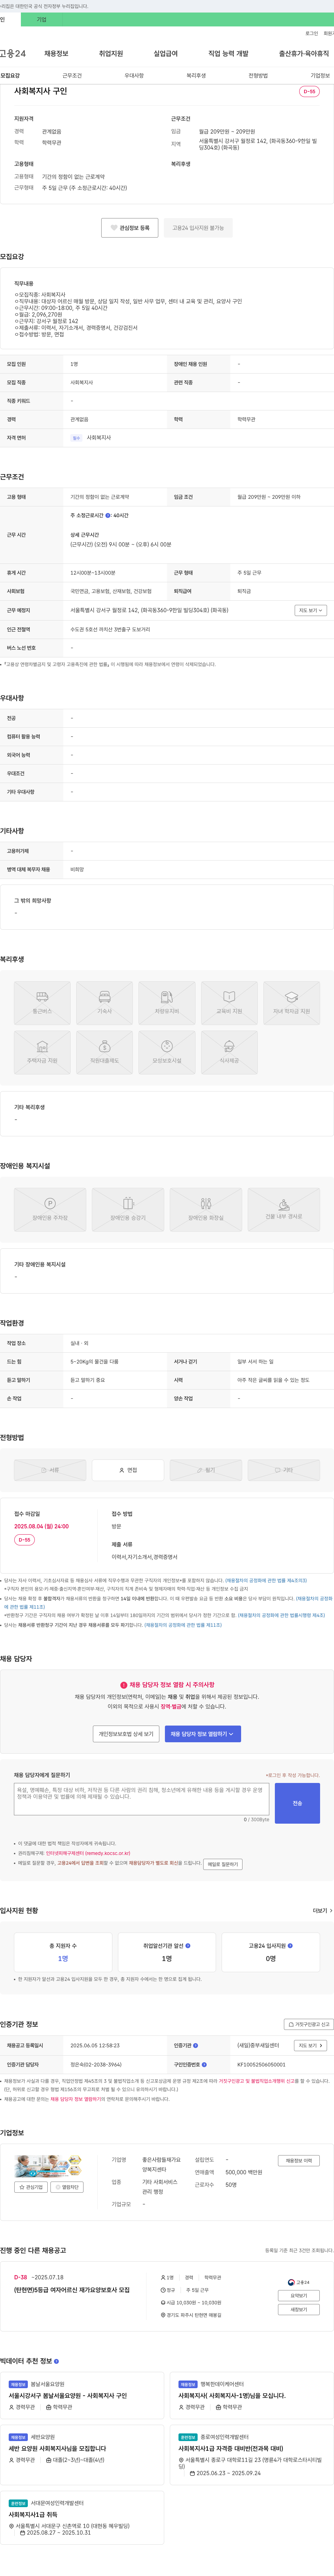The image size is (334, 2576).
Task: Click the 필기 selection method tile
Action: click(206, 1470)
